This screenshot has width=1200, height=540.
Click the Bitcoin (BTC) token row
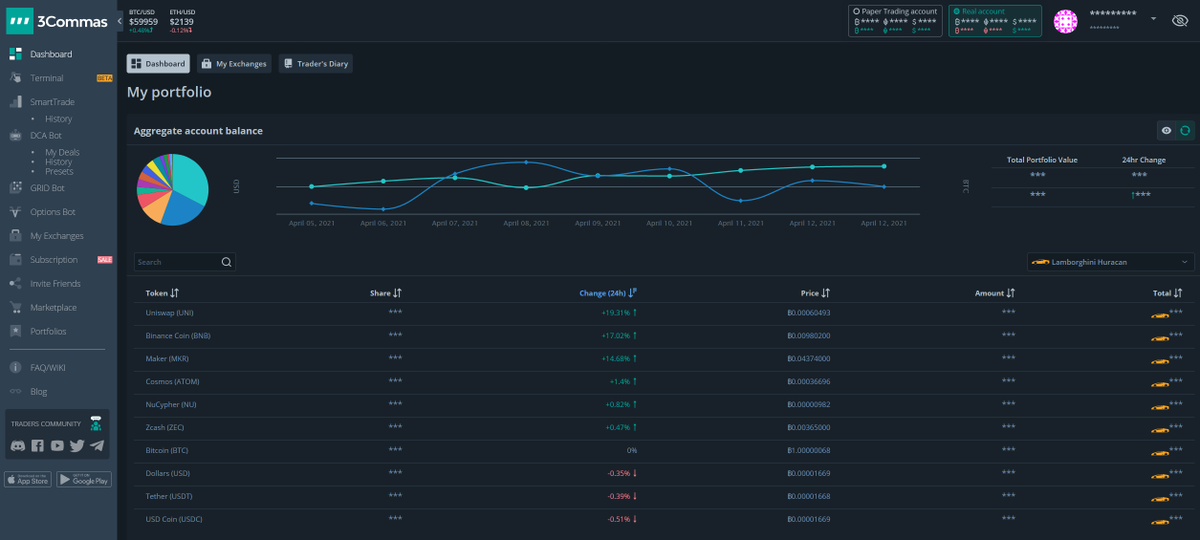664,451
